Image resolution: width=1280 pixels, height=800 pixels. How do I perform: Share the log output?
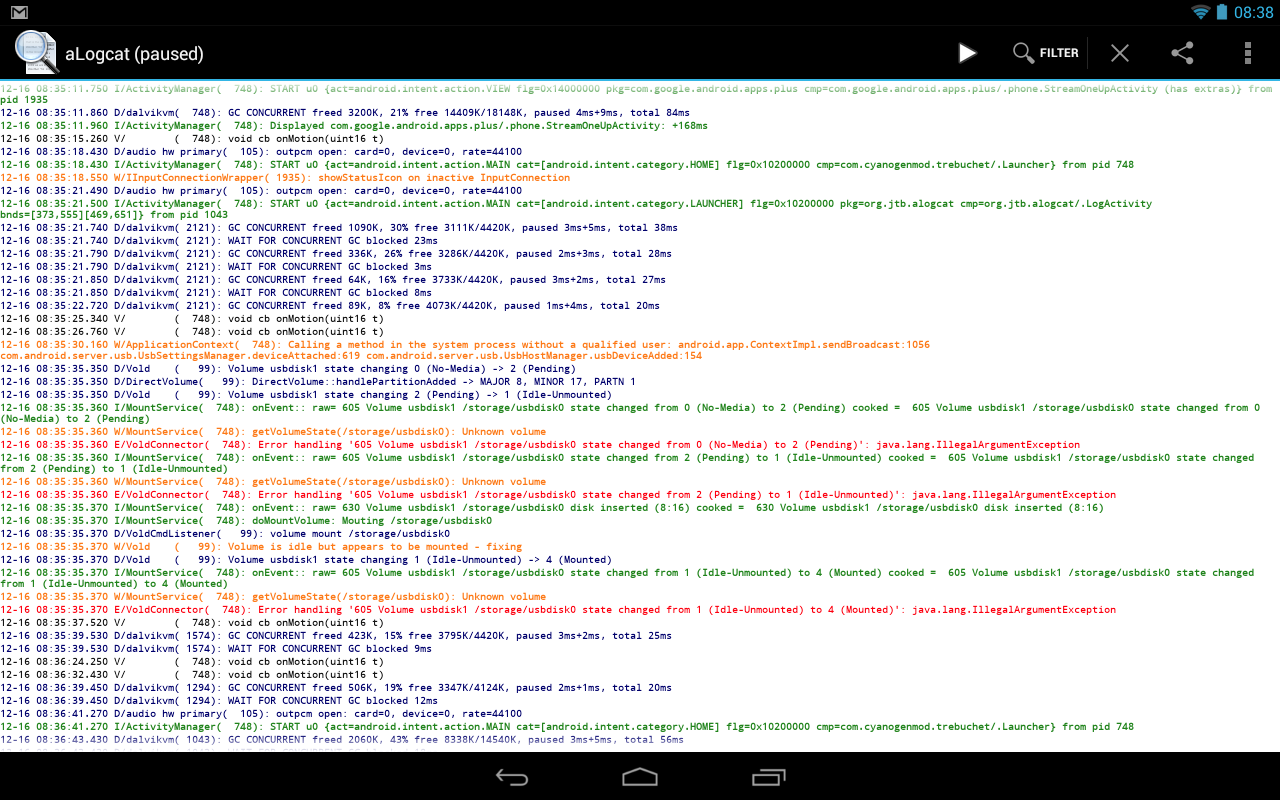click(x=1183, y=53)
